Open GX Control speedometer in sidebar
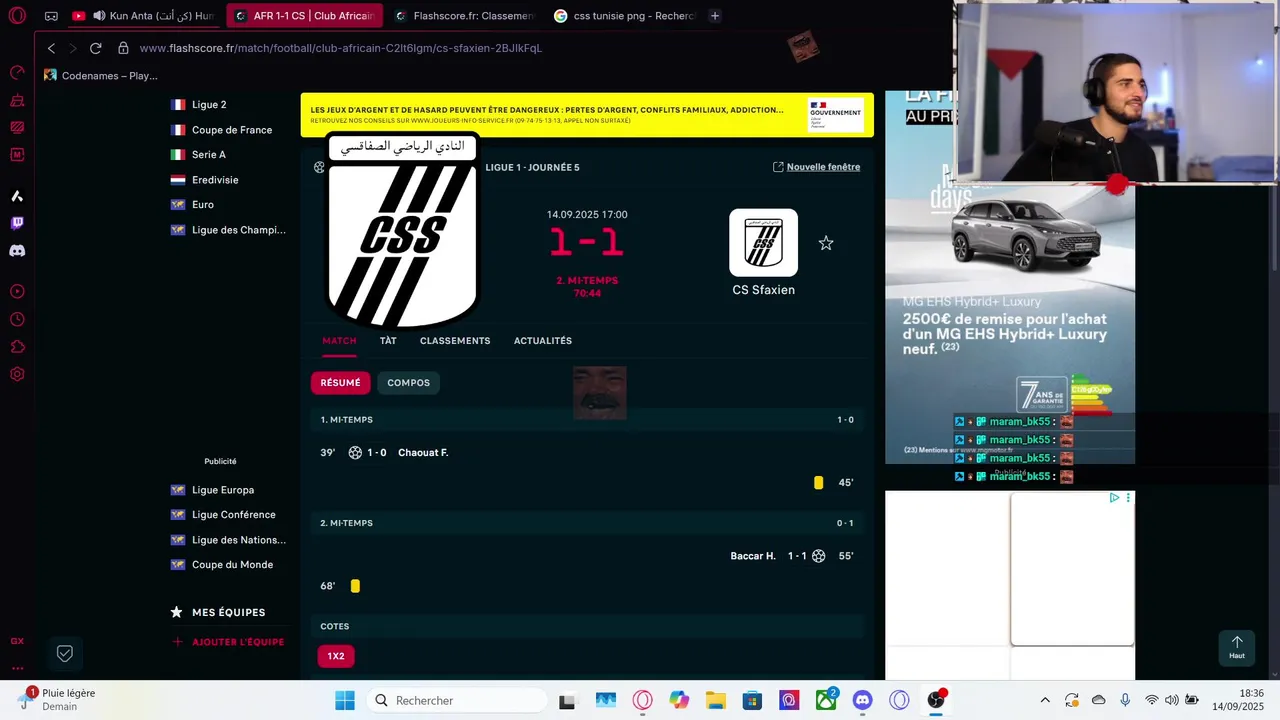 (x=17, y=72)
